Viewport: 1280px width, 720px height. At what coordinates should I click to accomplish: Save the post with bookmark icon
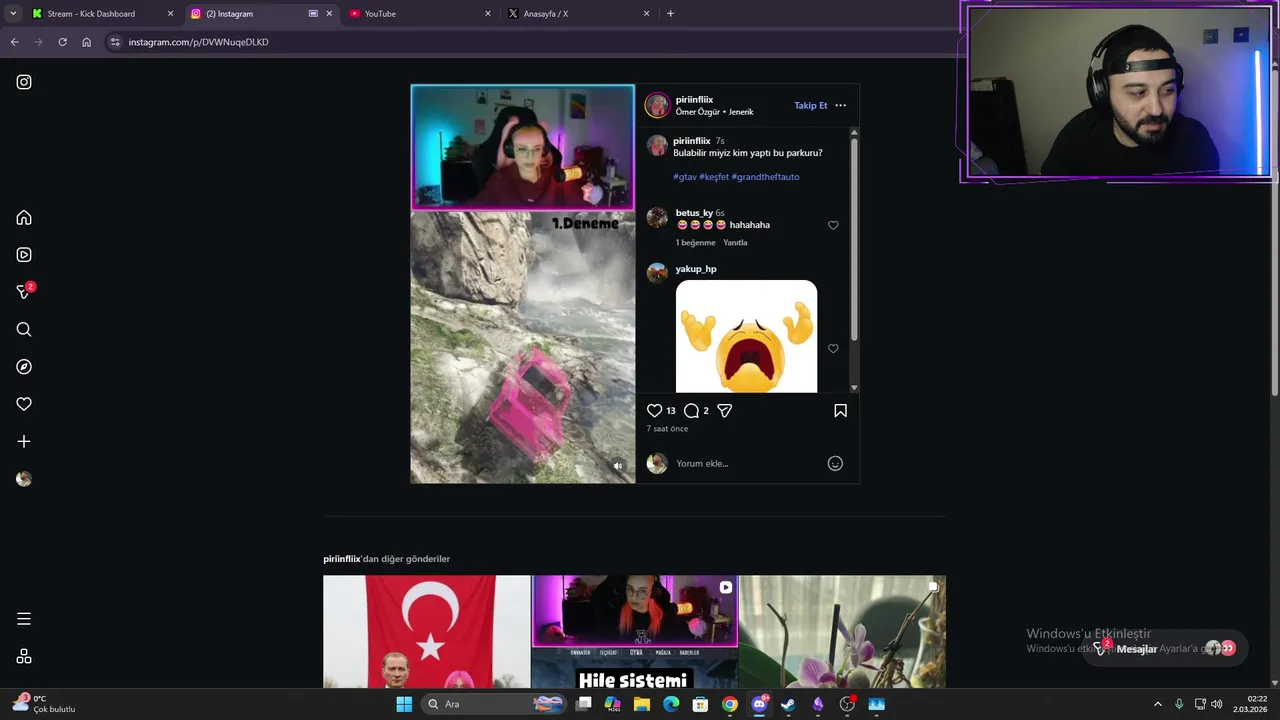pyautogui.click(x=840, y=410)
